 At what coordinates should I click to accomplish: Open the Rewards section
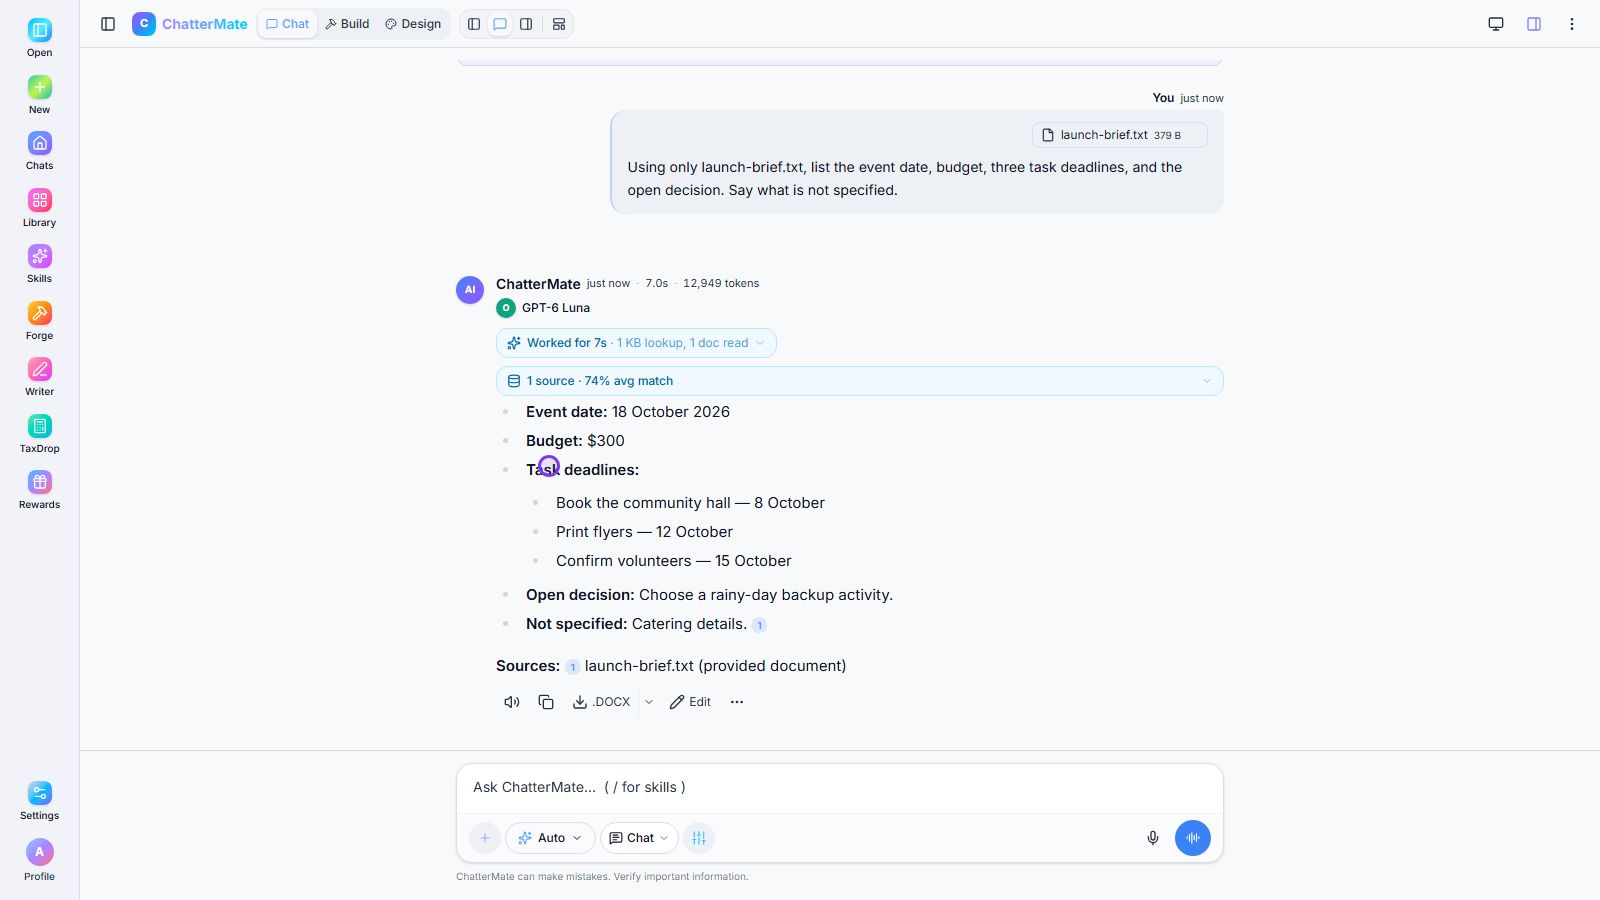point(39,490)
